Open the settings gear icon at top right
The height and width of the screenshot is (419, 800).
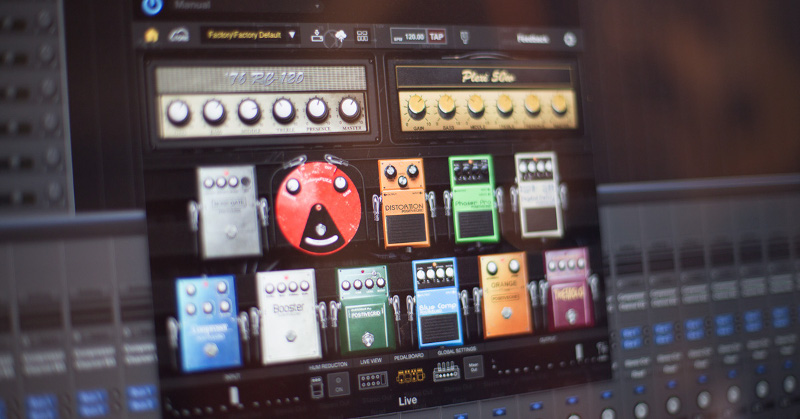coord(570,39)
